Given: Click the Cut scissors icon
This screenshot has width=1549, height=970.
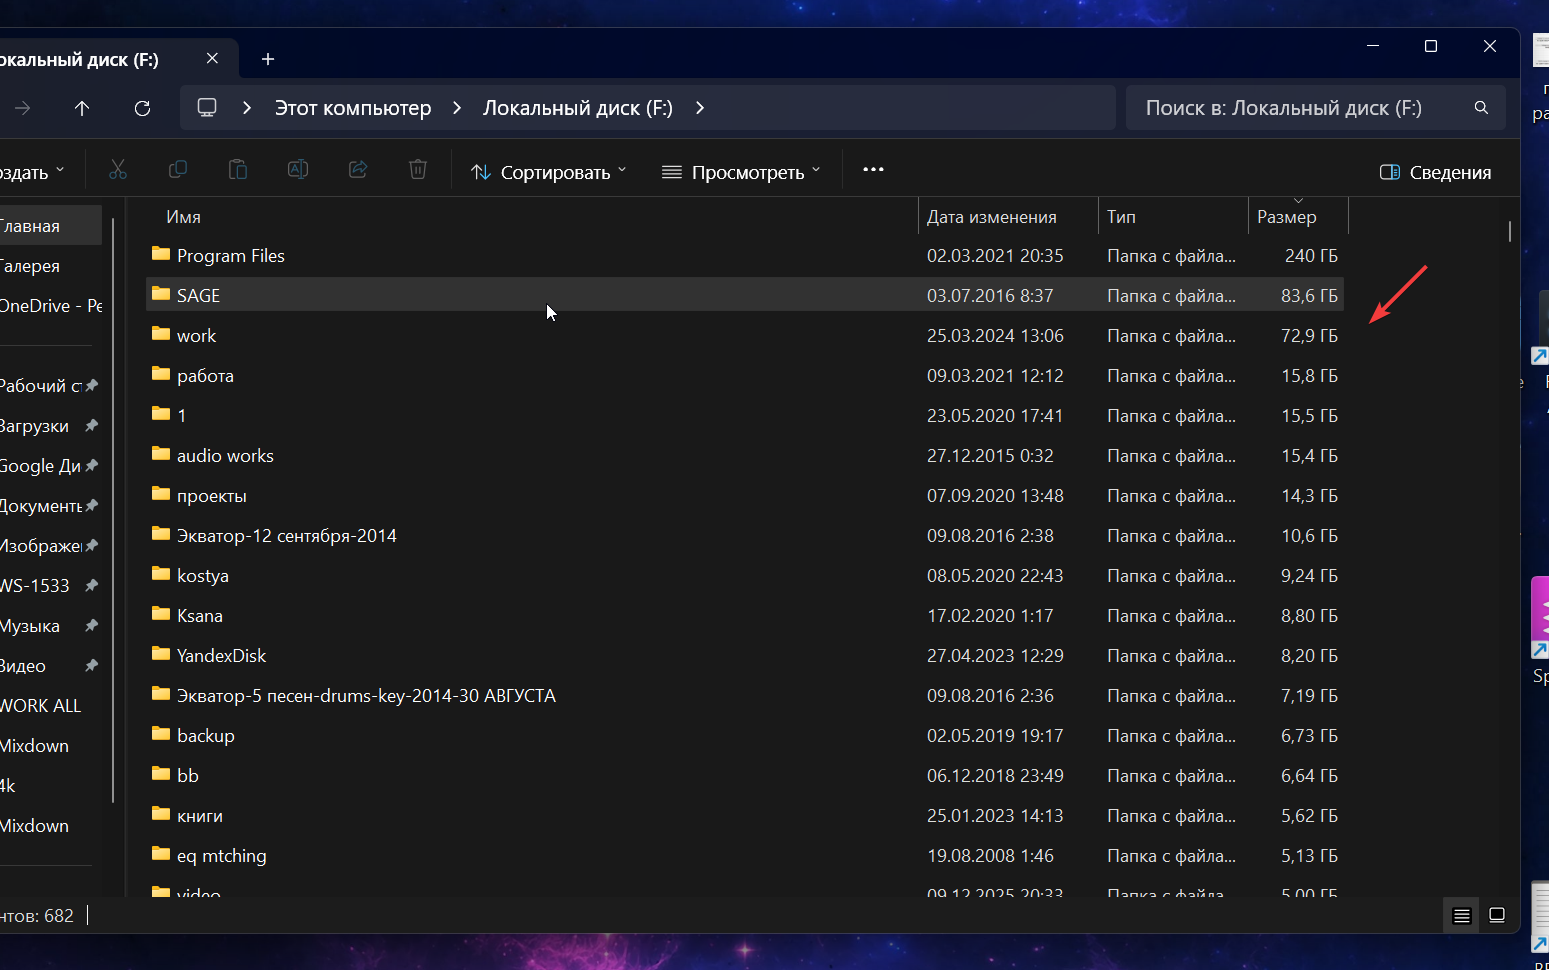Looking at the screenshot, I should (x=118, y=170).
